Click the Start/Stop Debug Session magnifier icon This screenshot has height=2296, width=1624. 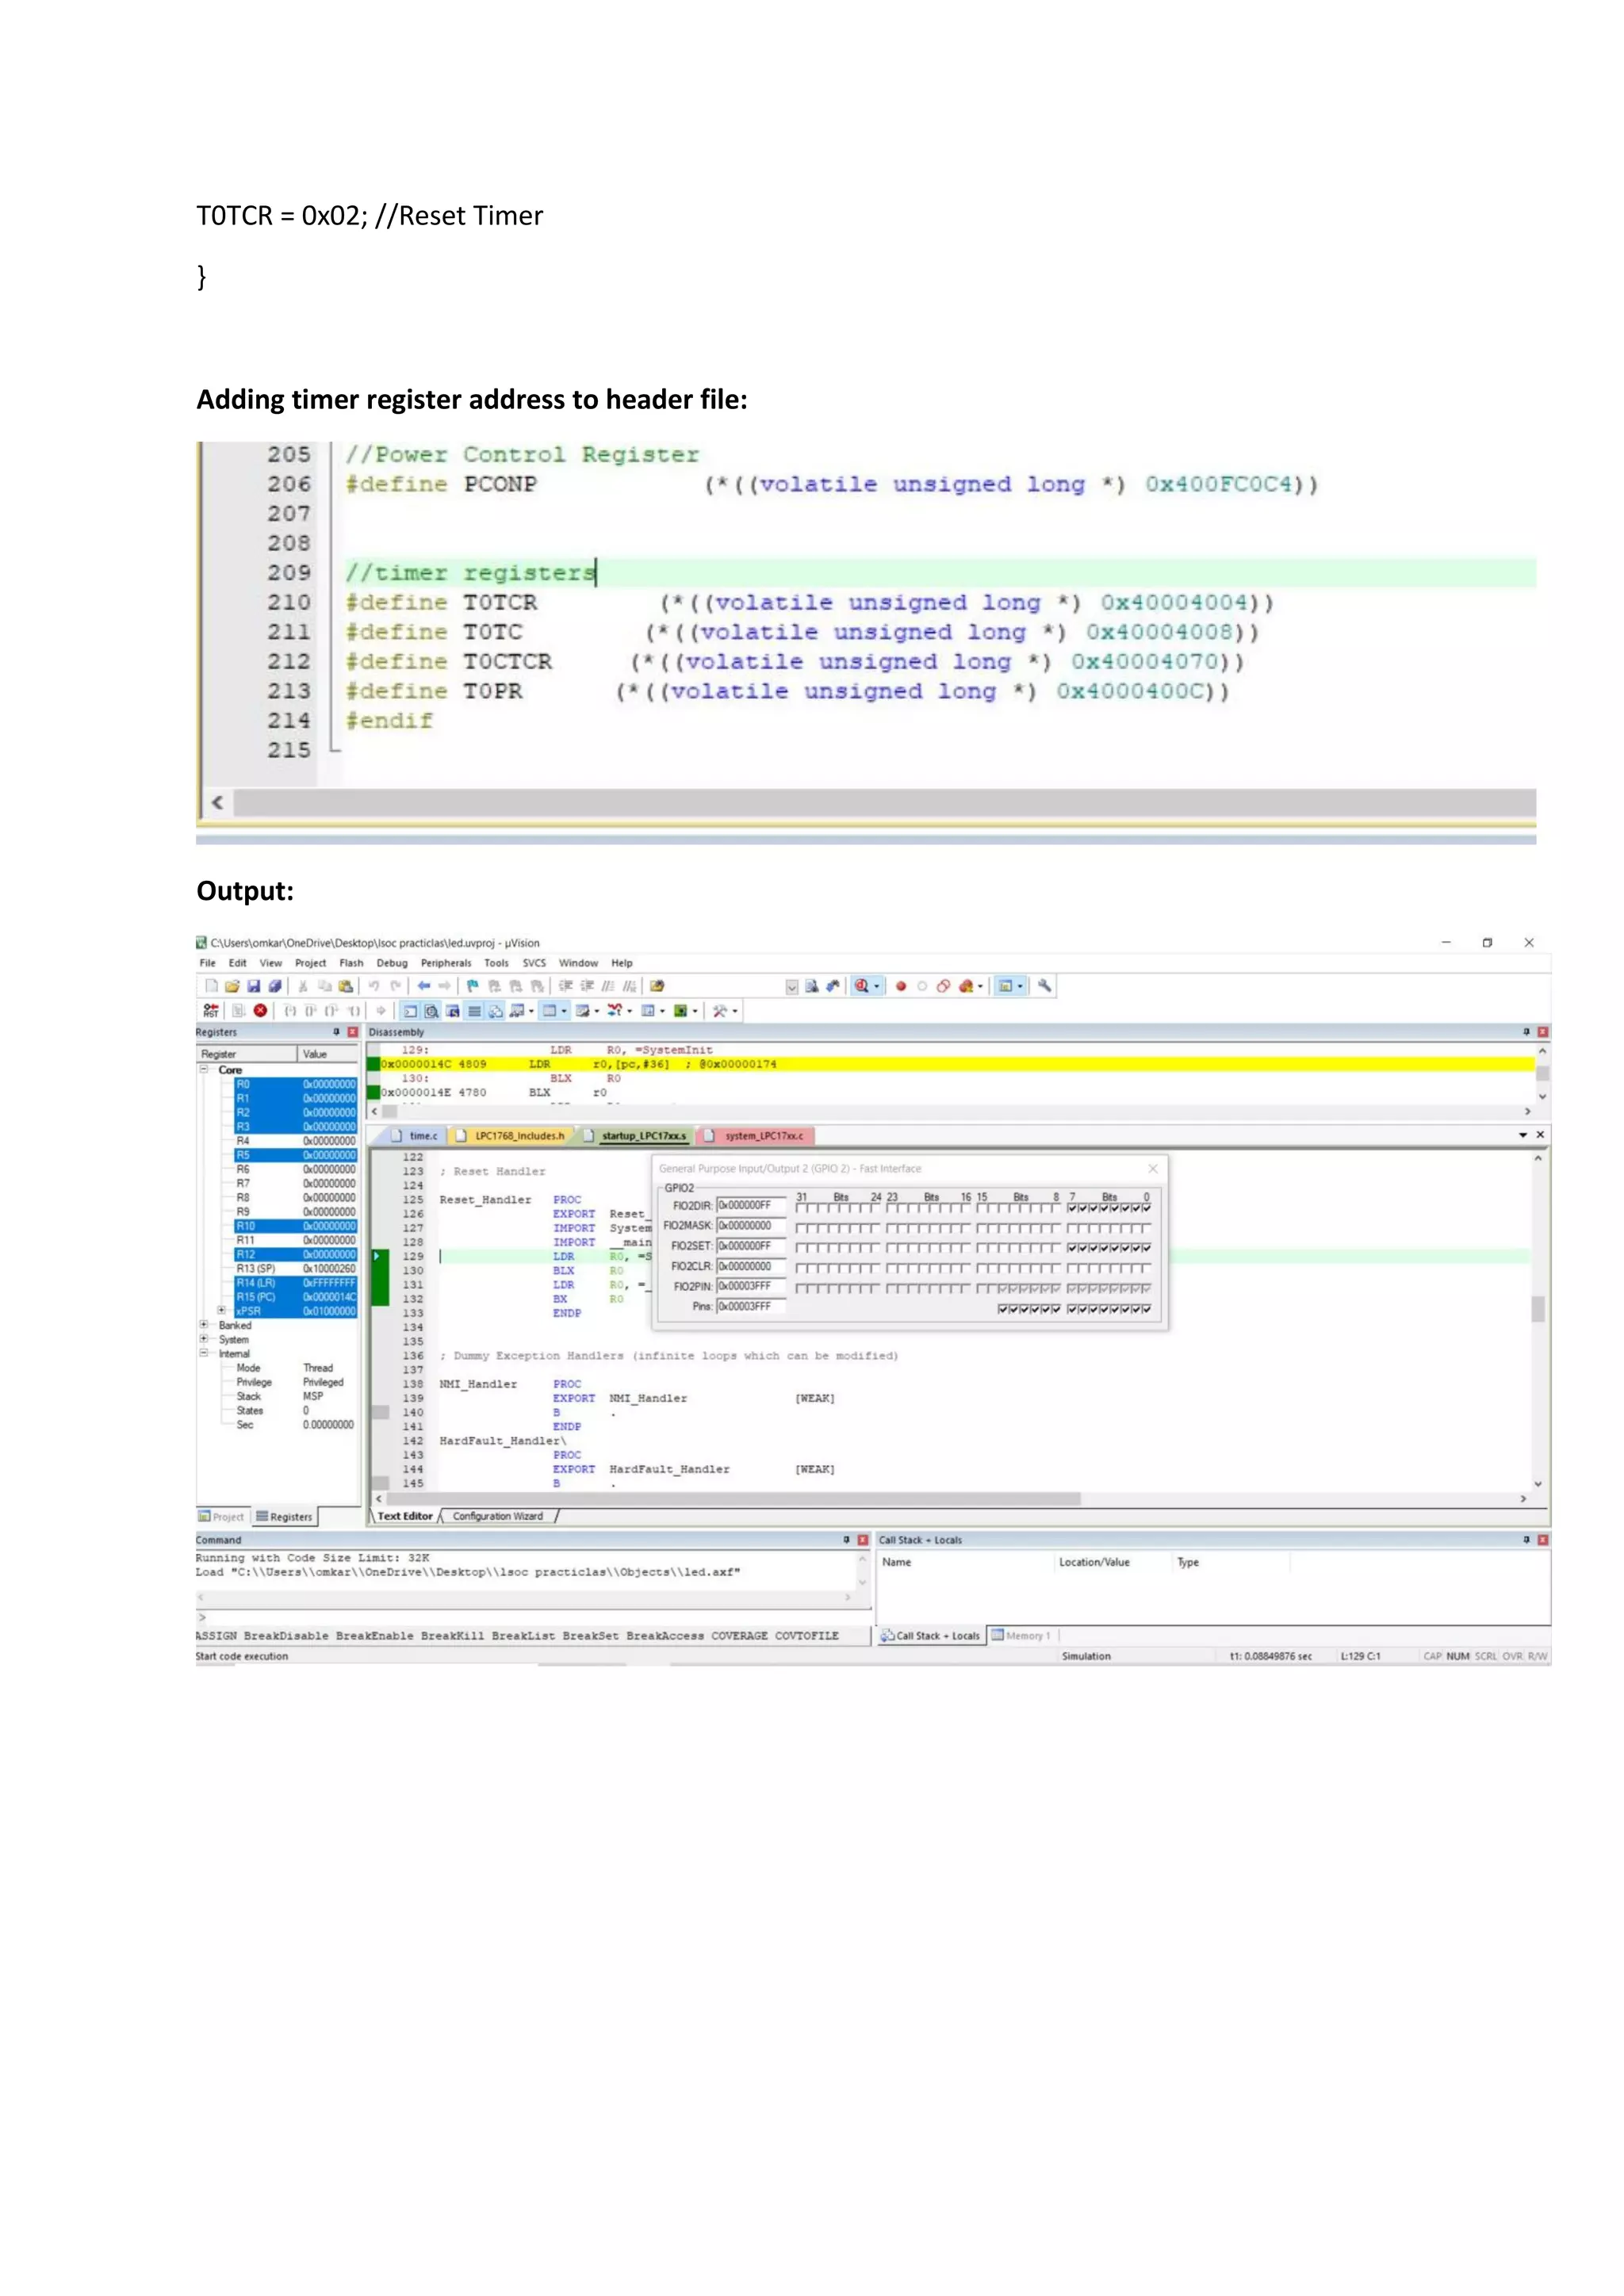861,986
